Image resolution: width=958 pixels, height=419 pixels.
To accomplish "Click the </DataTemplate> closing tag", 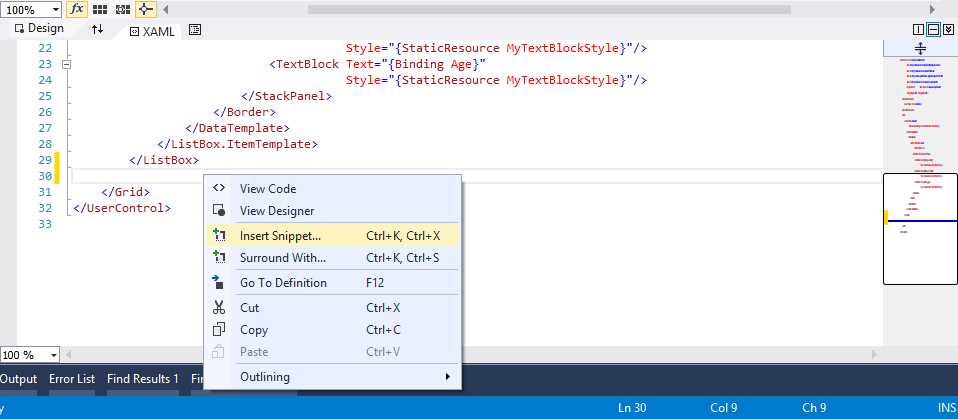I will (238, 128).
